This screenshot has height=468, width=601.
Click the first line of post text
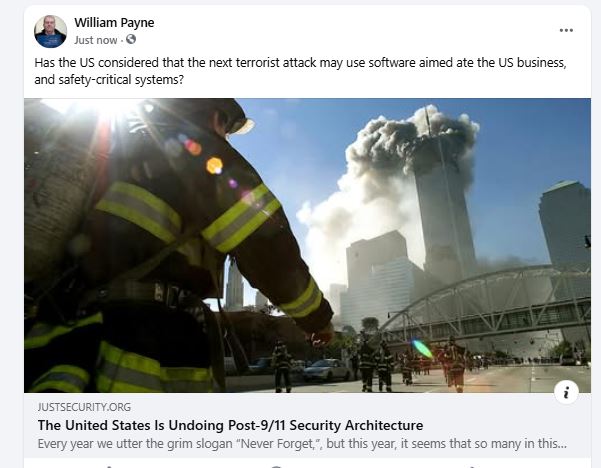300,62
